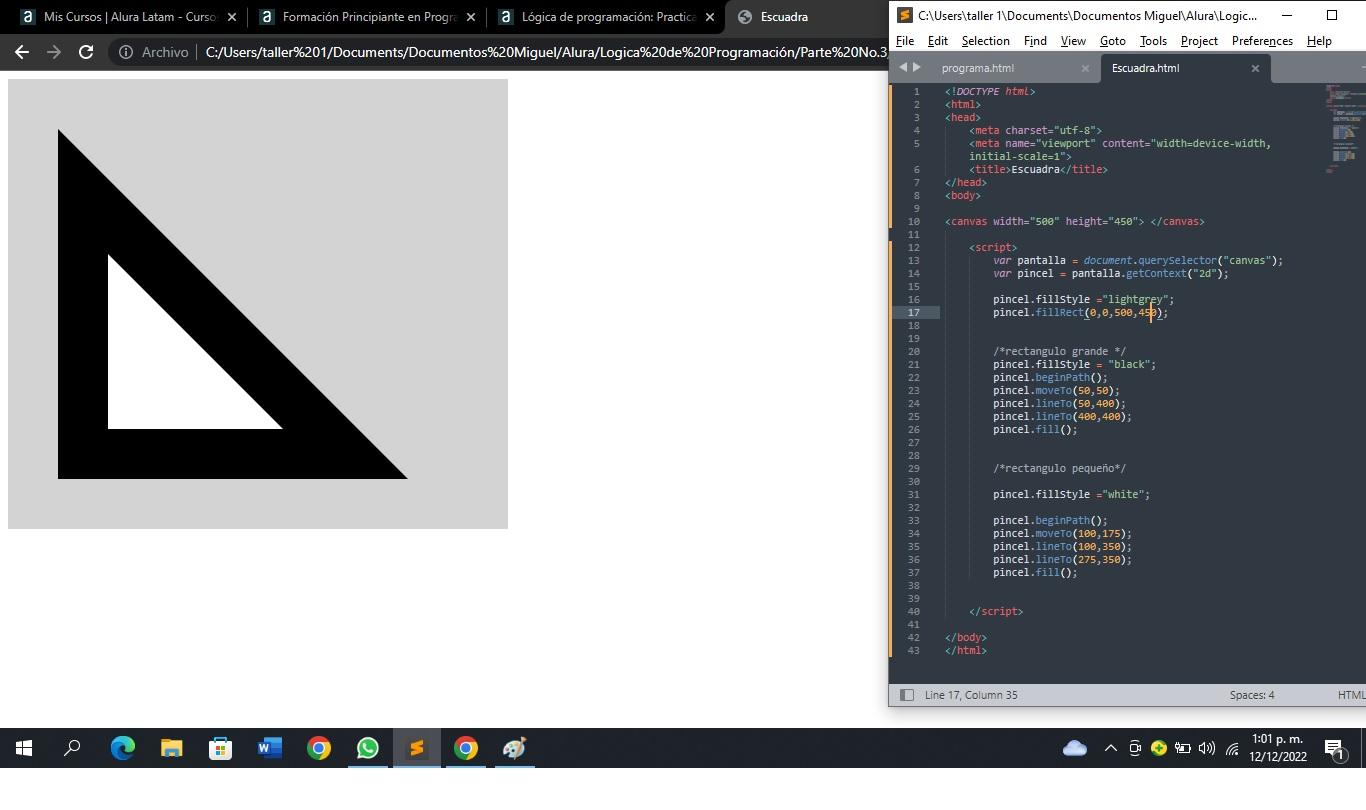Click the Archivo info icon in address bar
The width and height of the screenshot is (1366, 810).
coord(126,52)
